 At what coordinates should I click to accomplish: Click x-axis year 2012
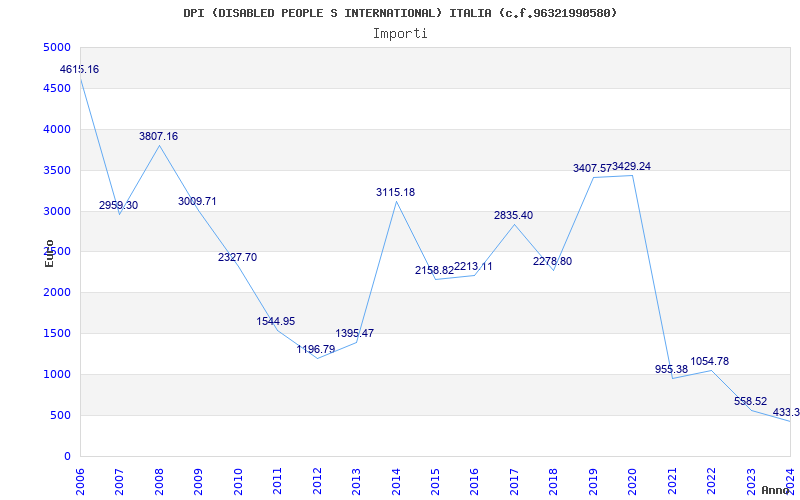[317, 480]
